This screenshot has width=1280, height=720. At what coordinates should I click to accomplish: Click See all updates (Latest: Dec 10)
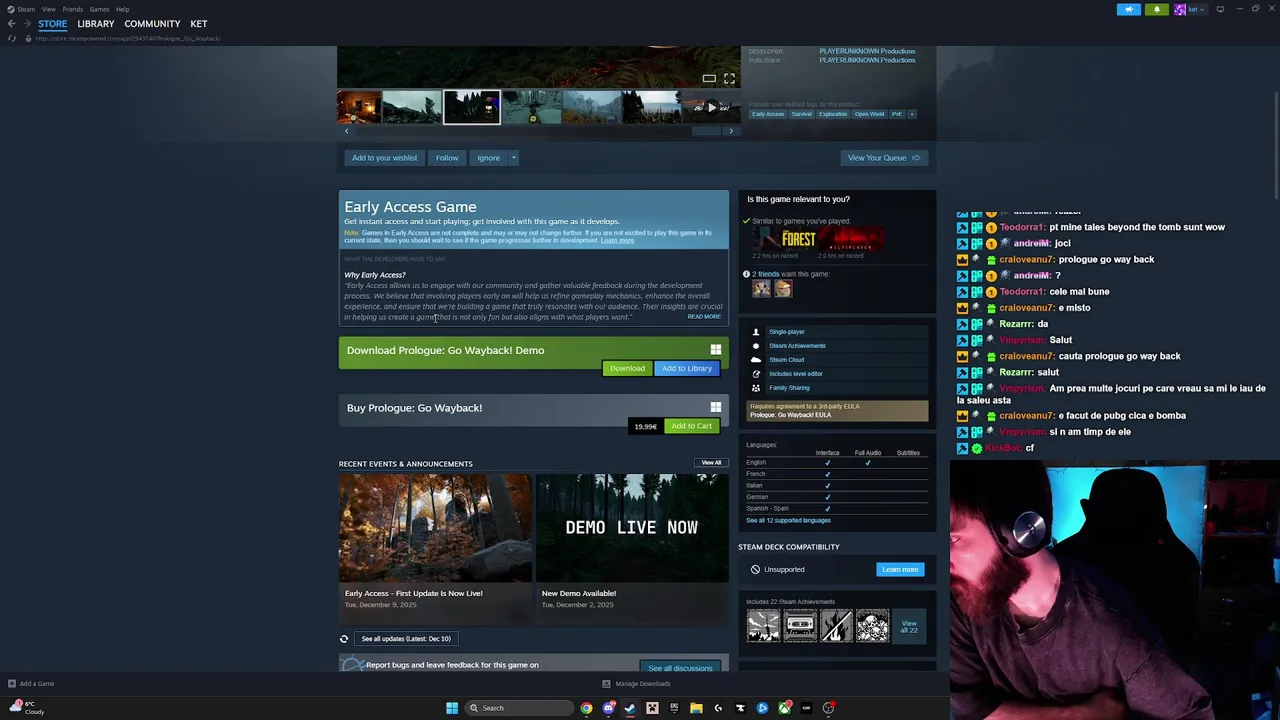(x=406, y=639)
